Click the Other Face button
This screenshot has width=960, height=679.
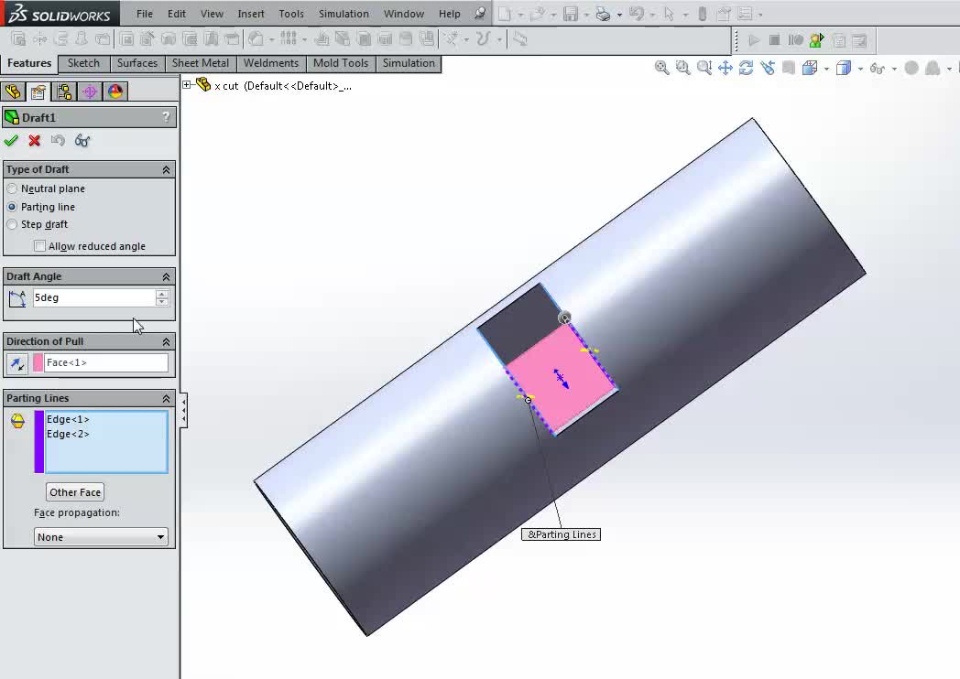pyautogui.click(x=75, y=492)
